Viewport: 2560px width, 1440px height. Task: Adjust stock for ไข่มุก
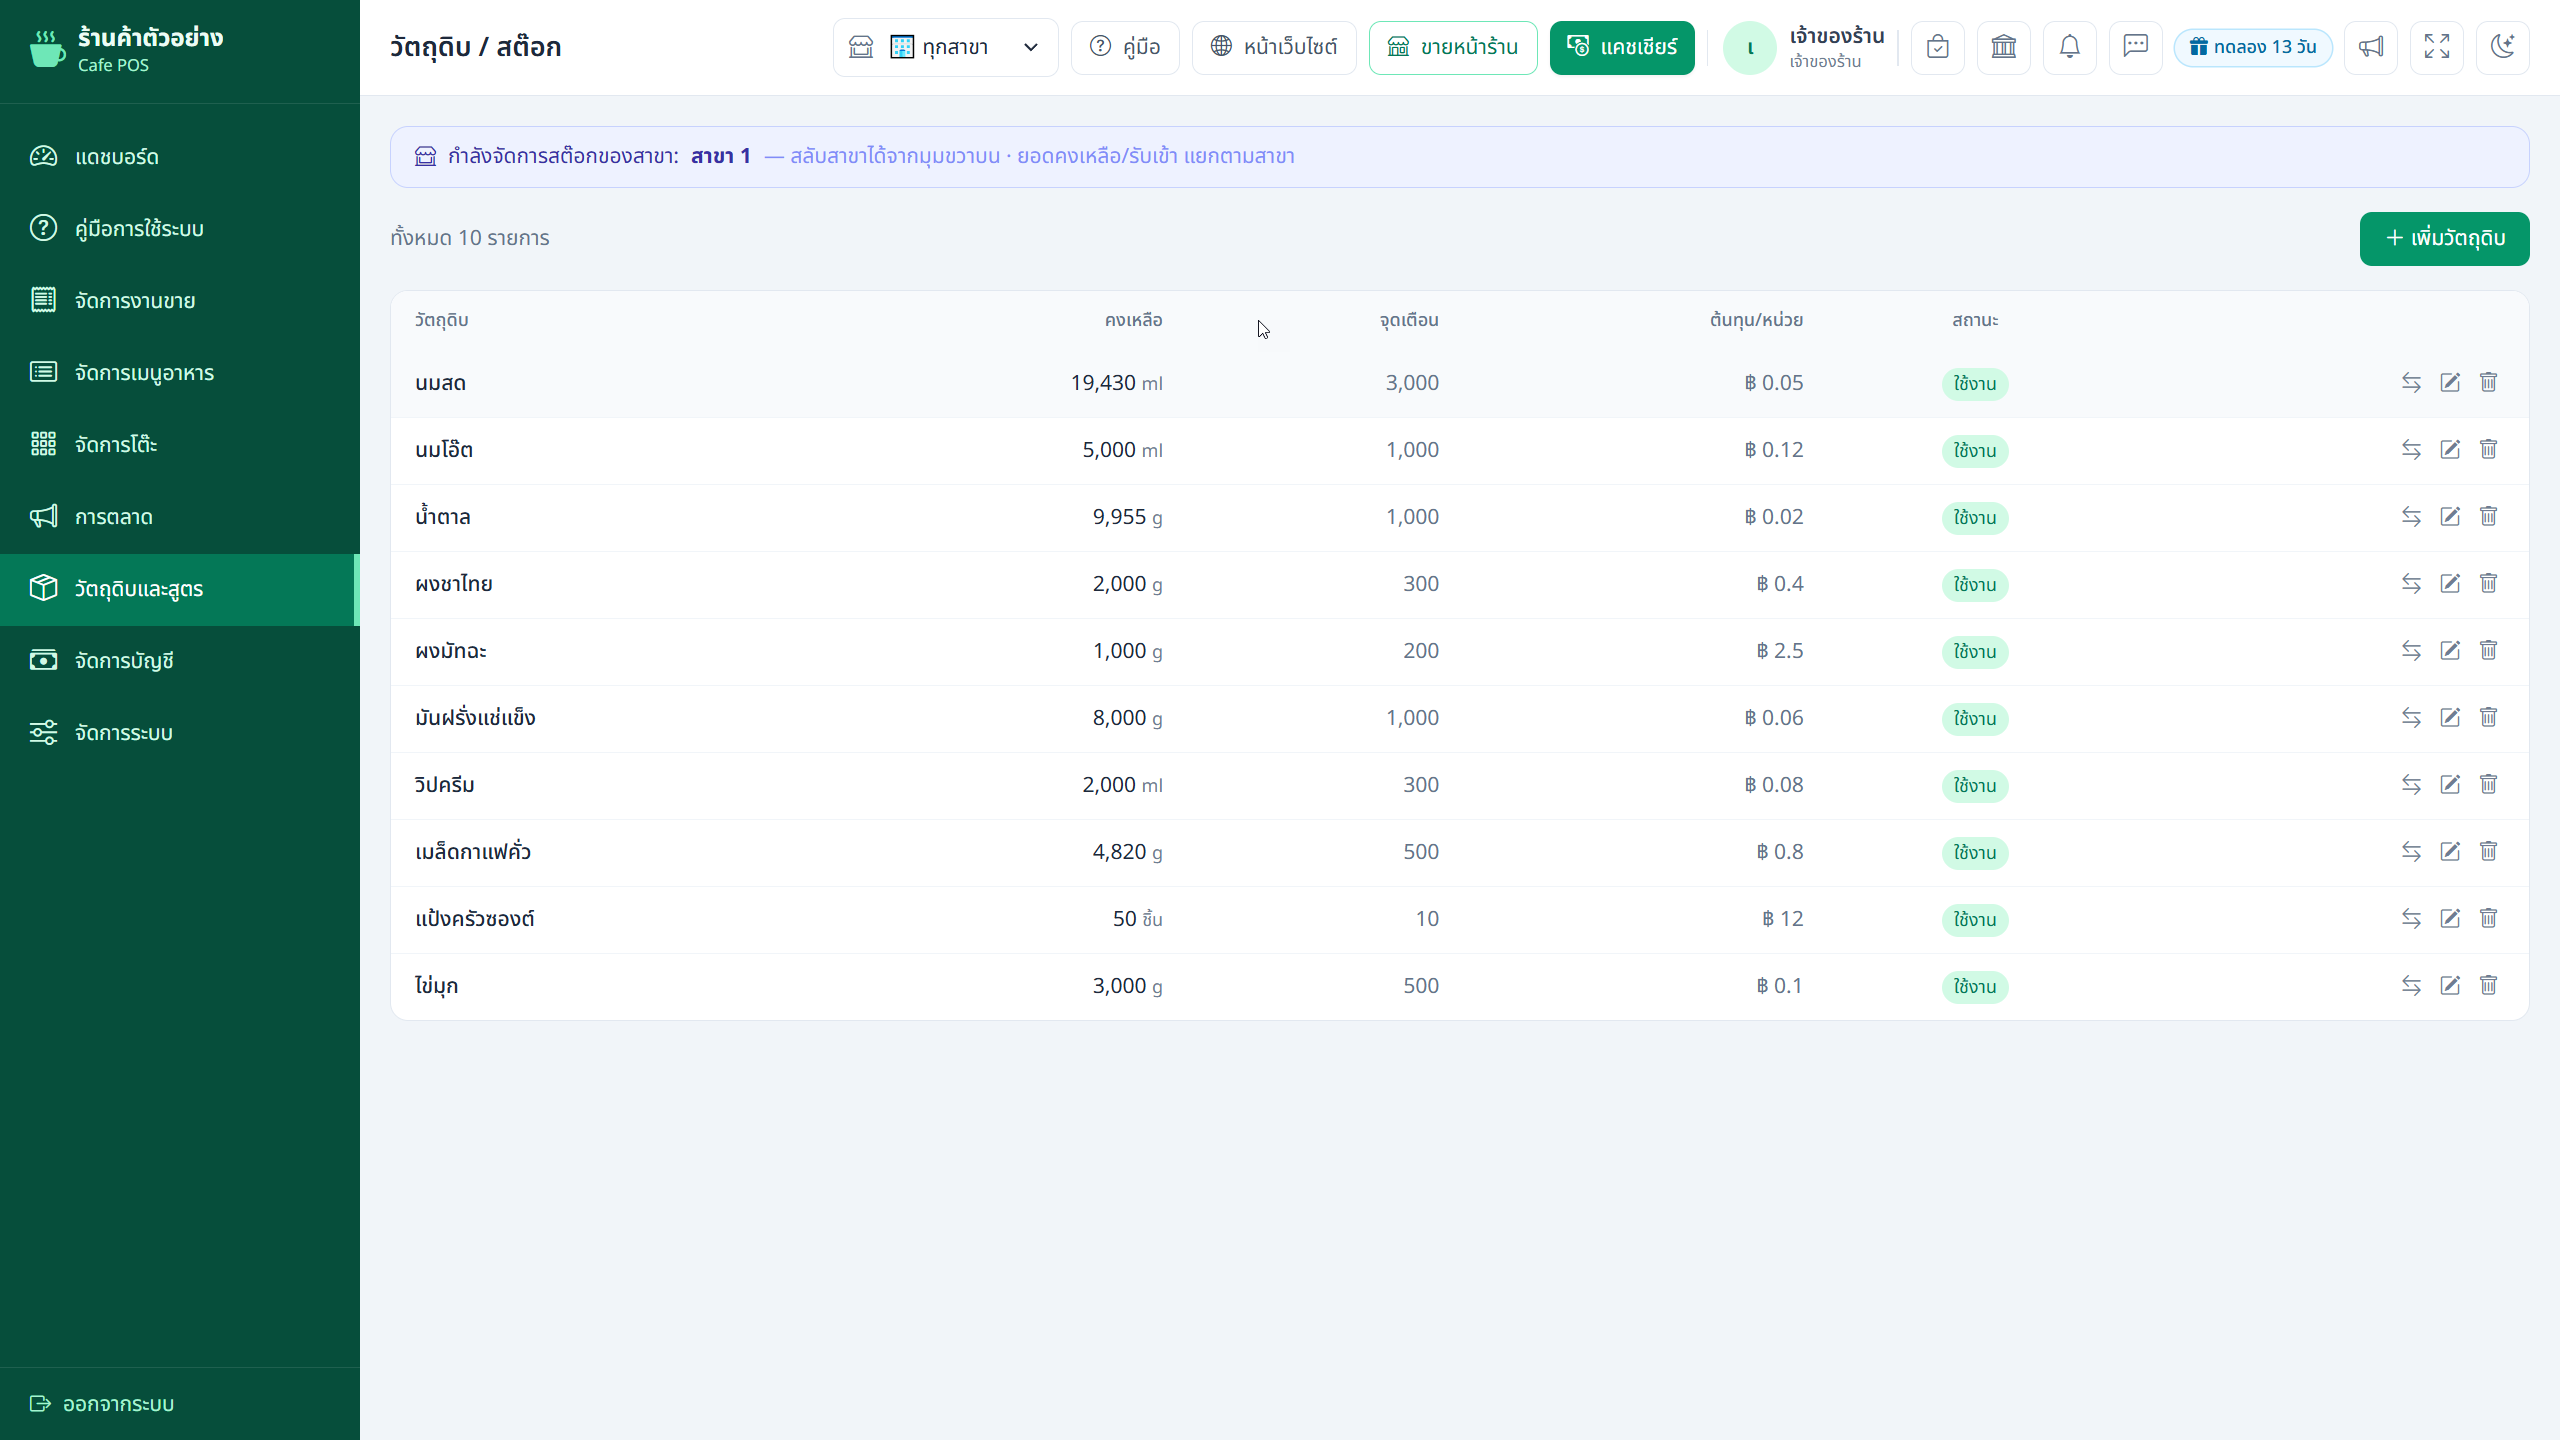(2411, 985)
